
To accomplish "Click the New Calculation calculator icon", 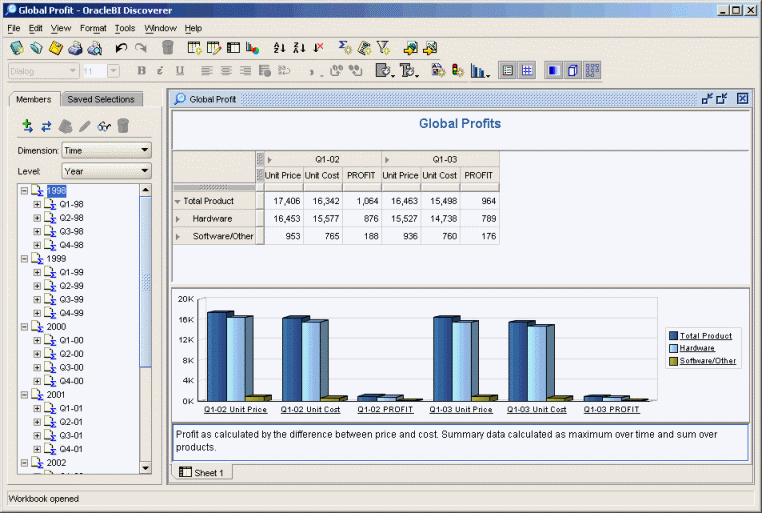I will coord(364,48).
